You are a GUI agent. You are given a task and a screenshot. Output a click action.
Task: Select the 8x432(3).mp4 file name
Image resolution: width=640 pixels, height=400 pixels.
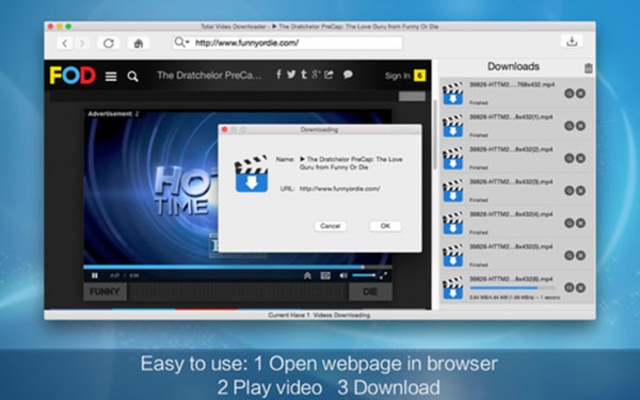(511, 182)
